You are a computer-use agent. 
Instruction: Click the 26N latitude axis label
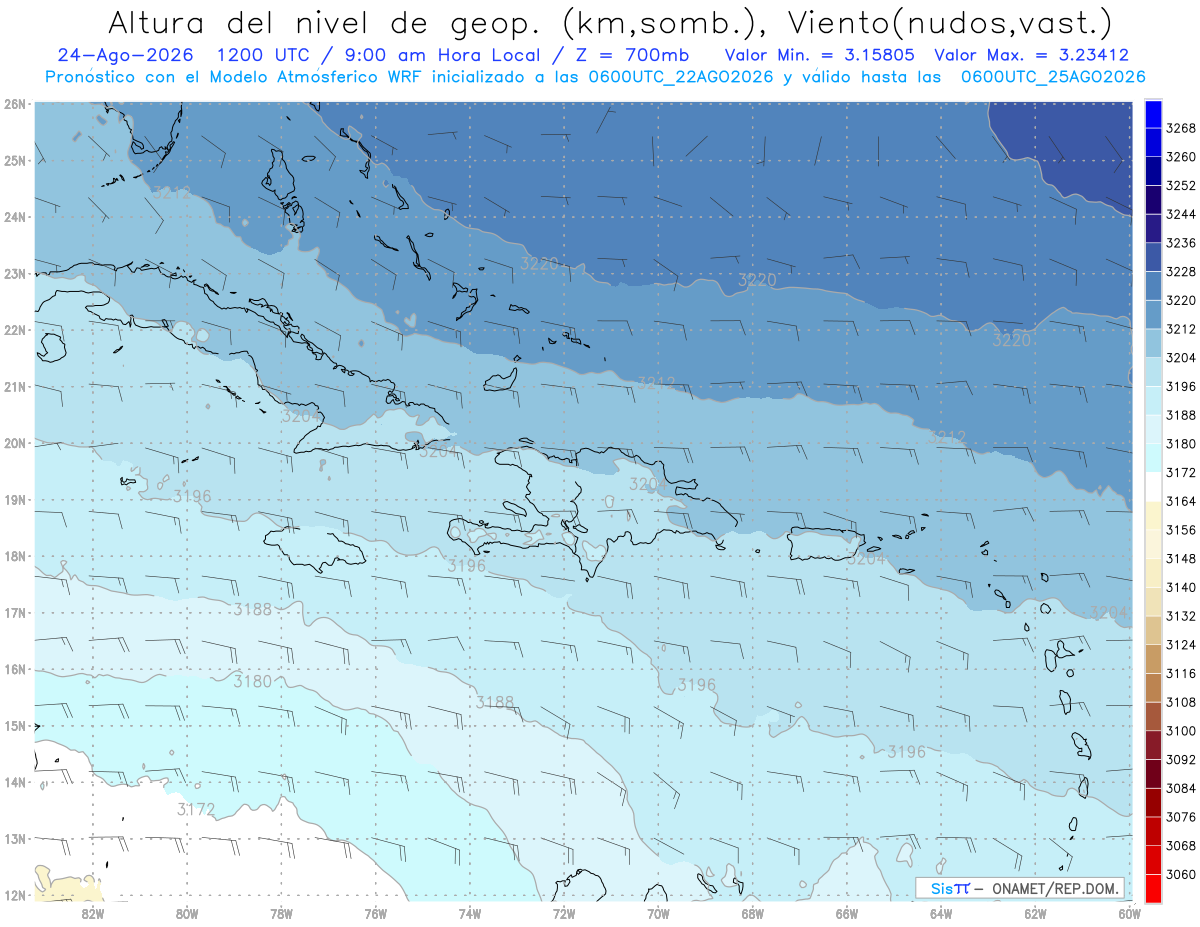(14, 103)
